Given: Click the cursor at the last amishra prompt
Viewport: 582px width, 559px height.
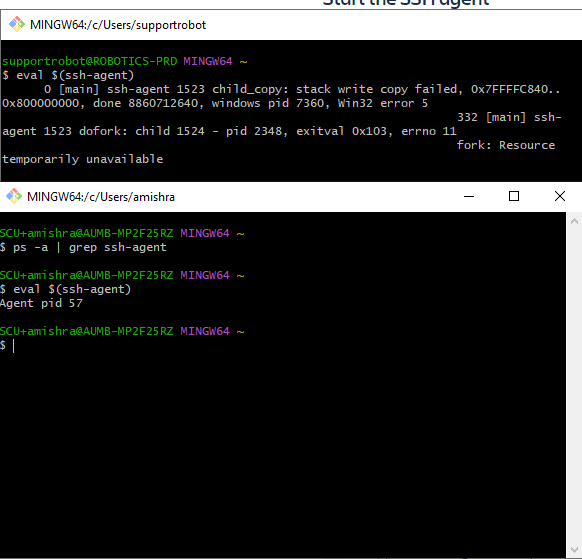Looking at the screenshot, I should 13,346.
